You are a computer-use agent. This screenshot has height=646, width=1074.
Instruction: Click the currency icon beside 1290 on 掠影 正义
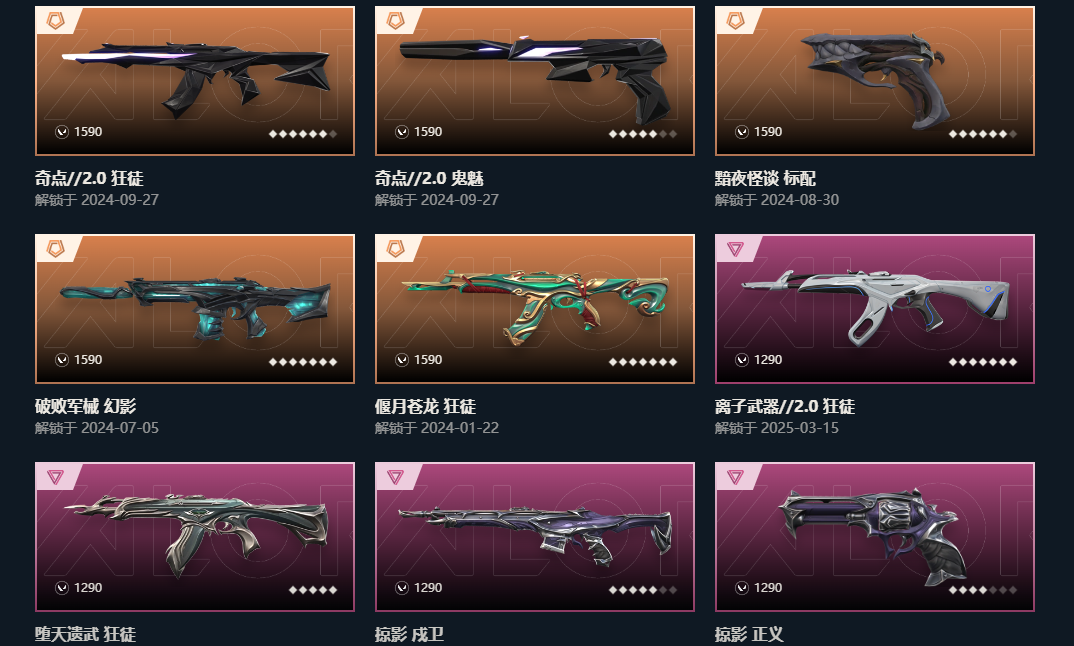742,588
